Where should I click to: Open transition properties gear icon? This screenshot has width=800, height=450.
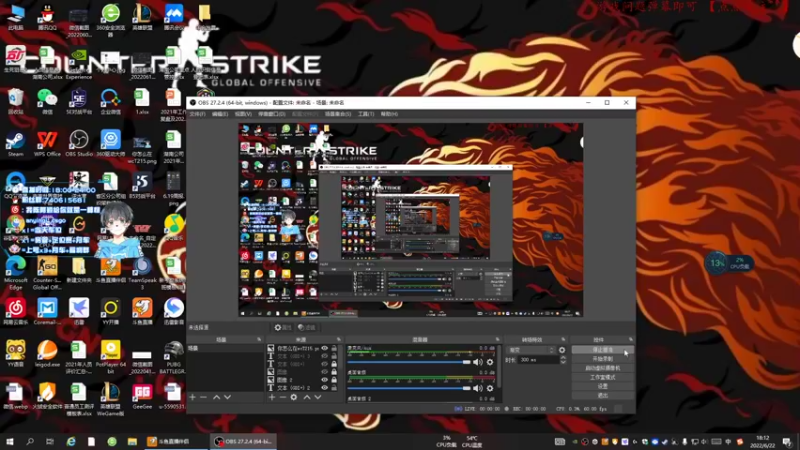pos(562,350)
